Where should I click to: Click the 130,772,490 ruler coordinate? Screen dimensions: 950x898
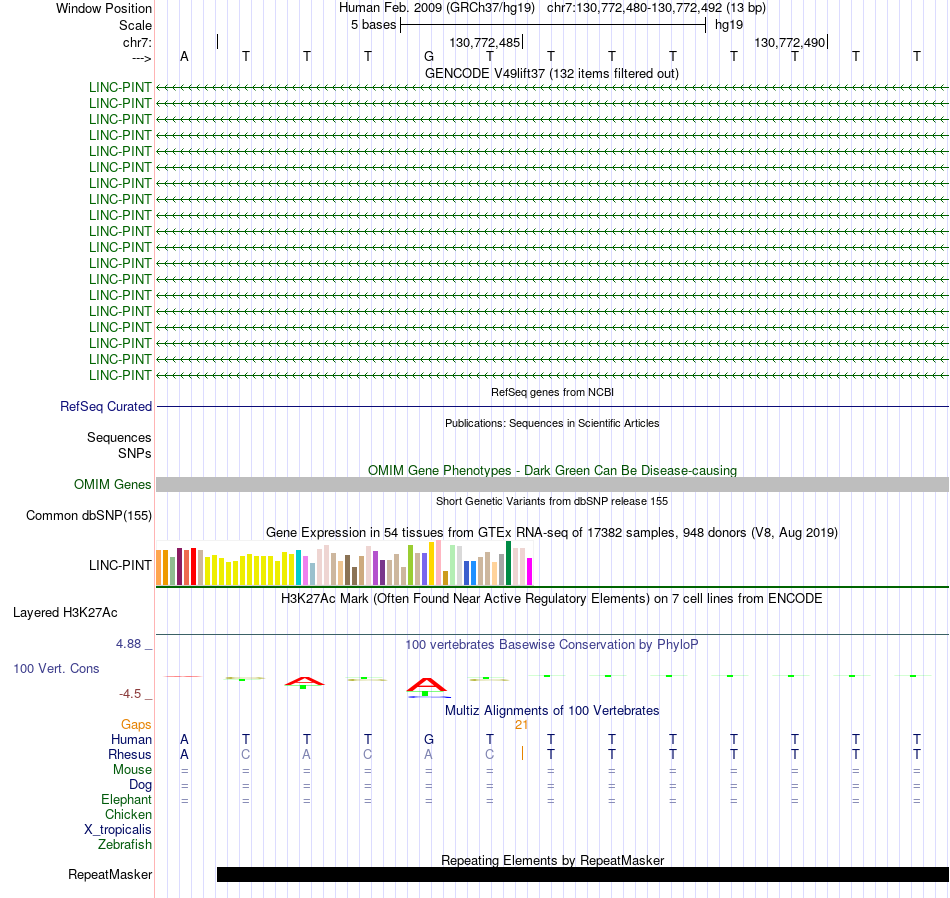point(789,42)
